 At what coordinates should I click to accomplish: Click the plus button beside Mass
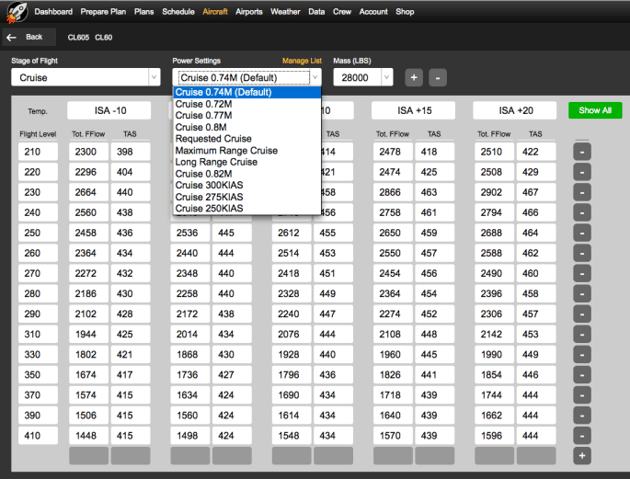point(414,77)
